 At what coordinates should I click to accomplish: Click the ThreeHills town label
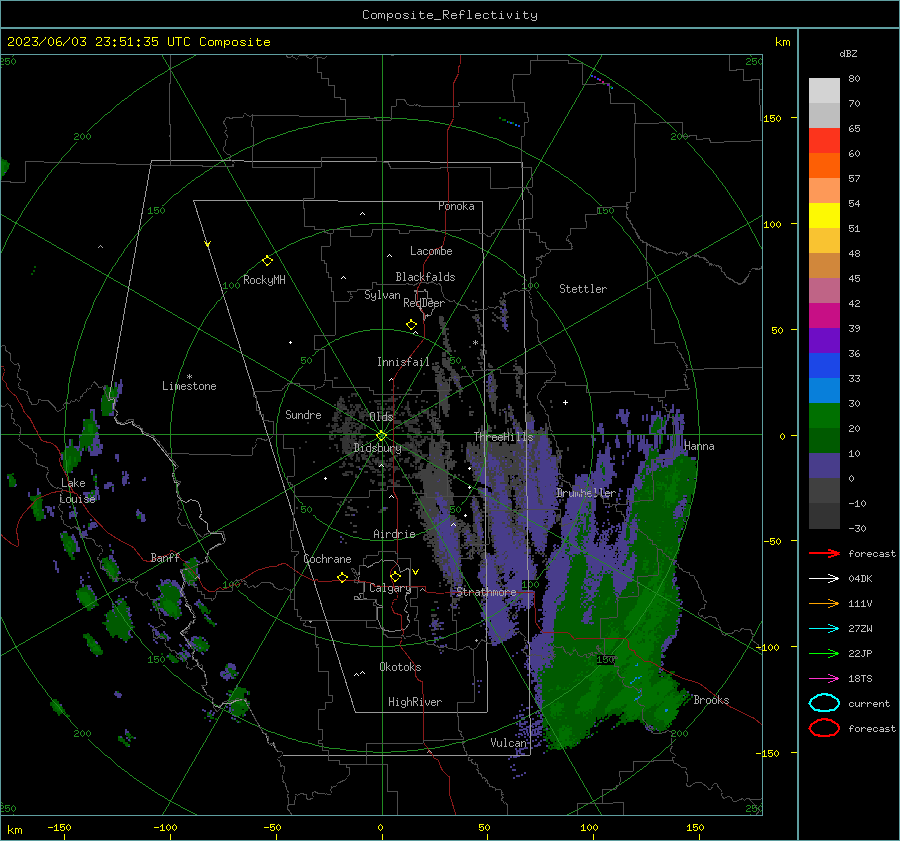click(x=503, y=437)
